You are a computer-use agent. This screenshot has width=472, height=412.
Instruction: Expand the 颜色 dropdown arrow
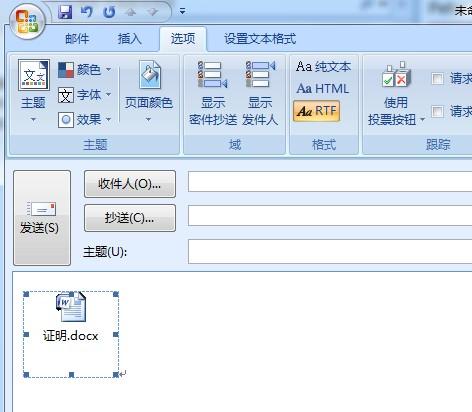pos(109,70)
